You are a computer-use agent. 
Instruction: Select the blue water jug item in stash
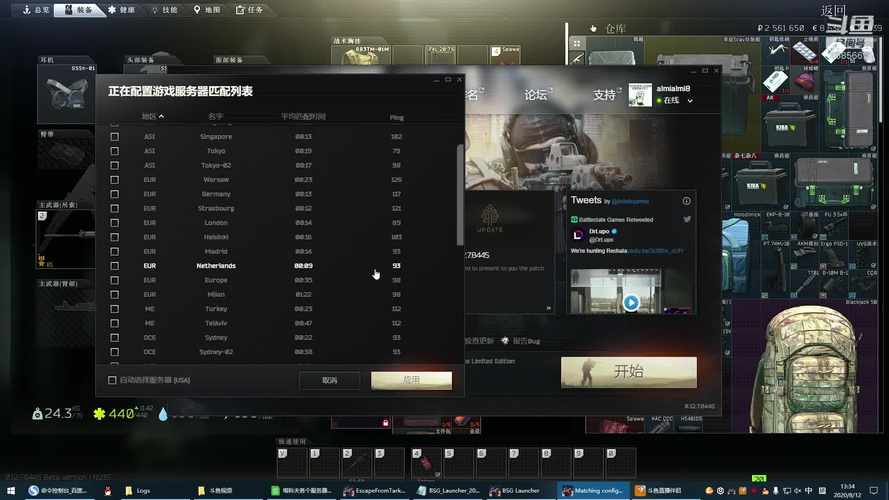735,256
